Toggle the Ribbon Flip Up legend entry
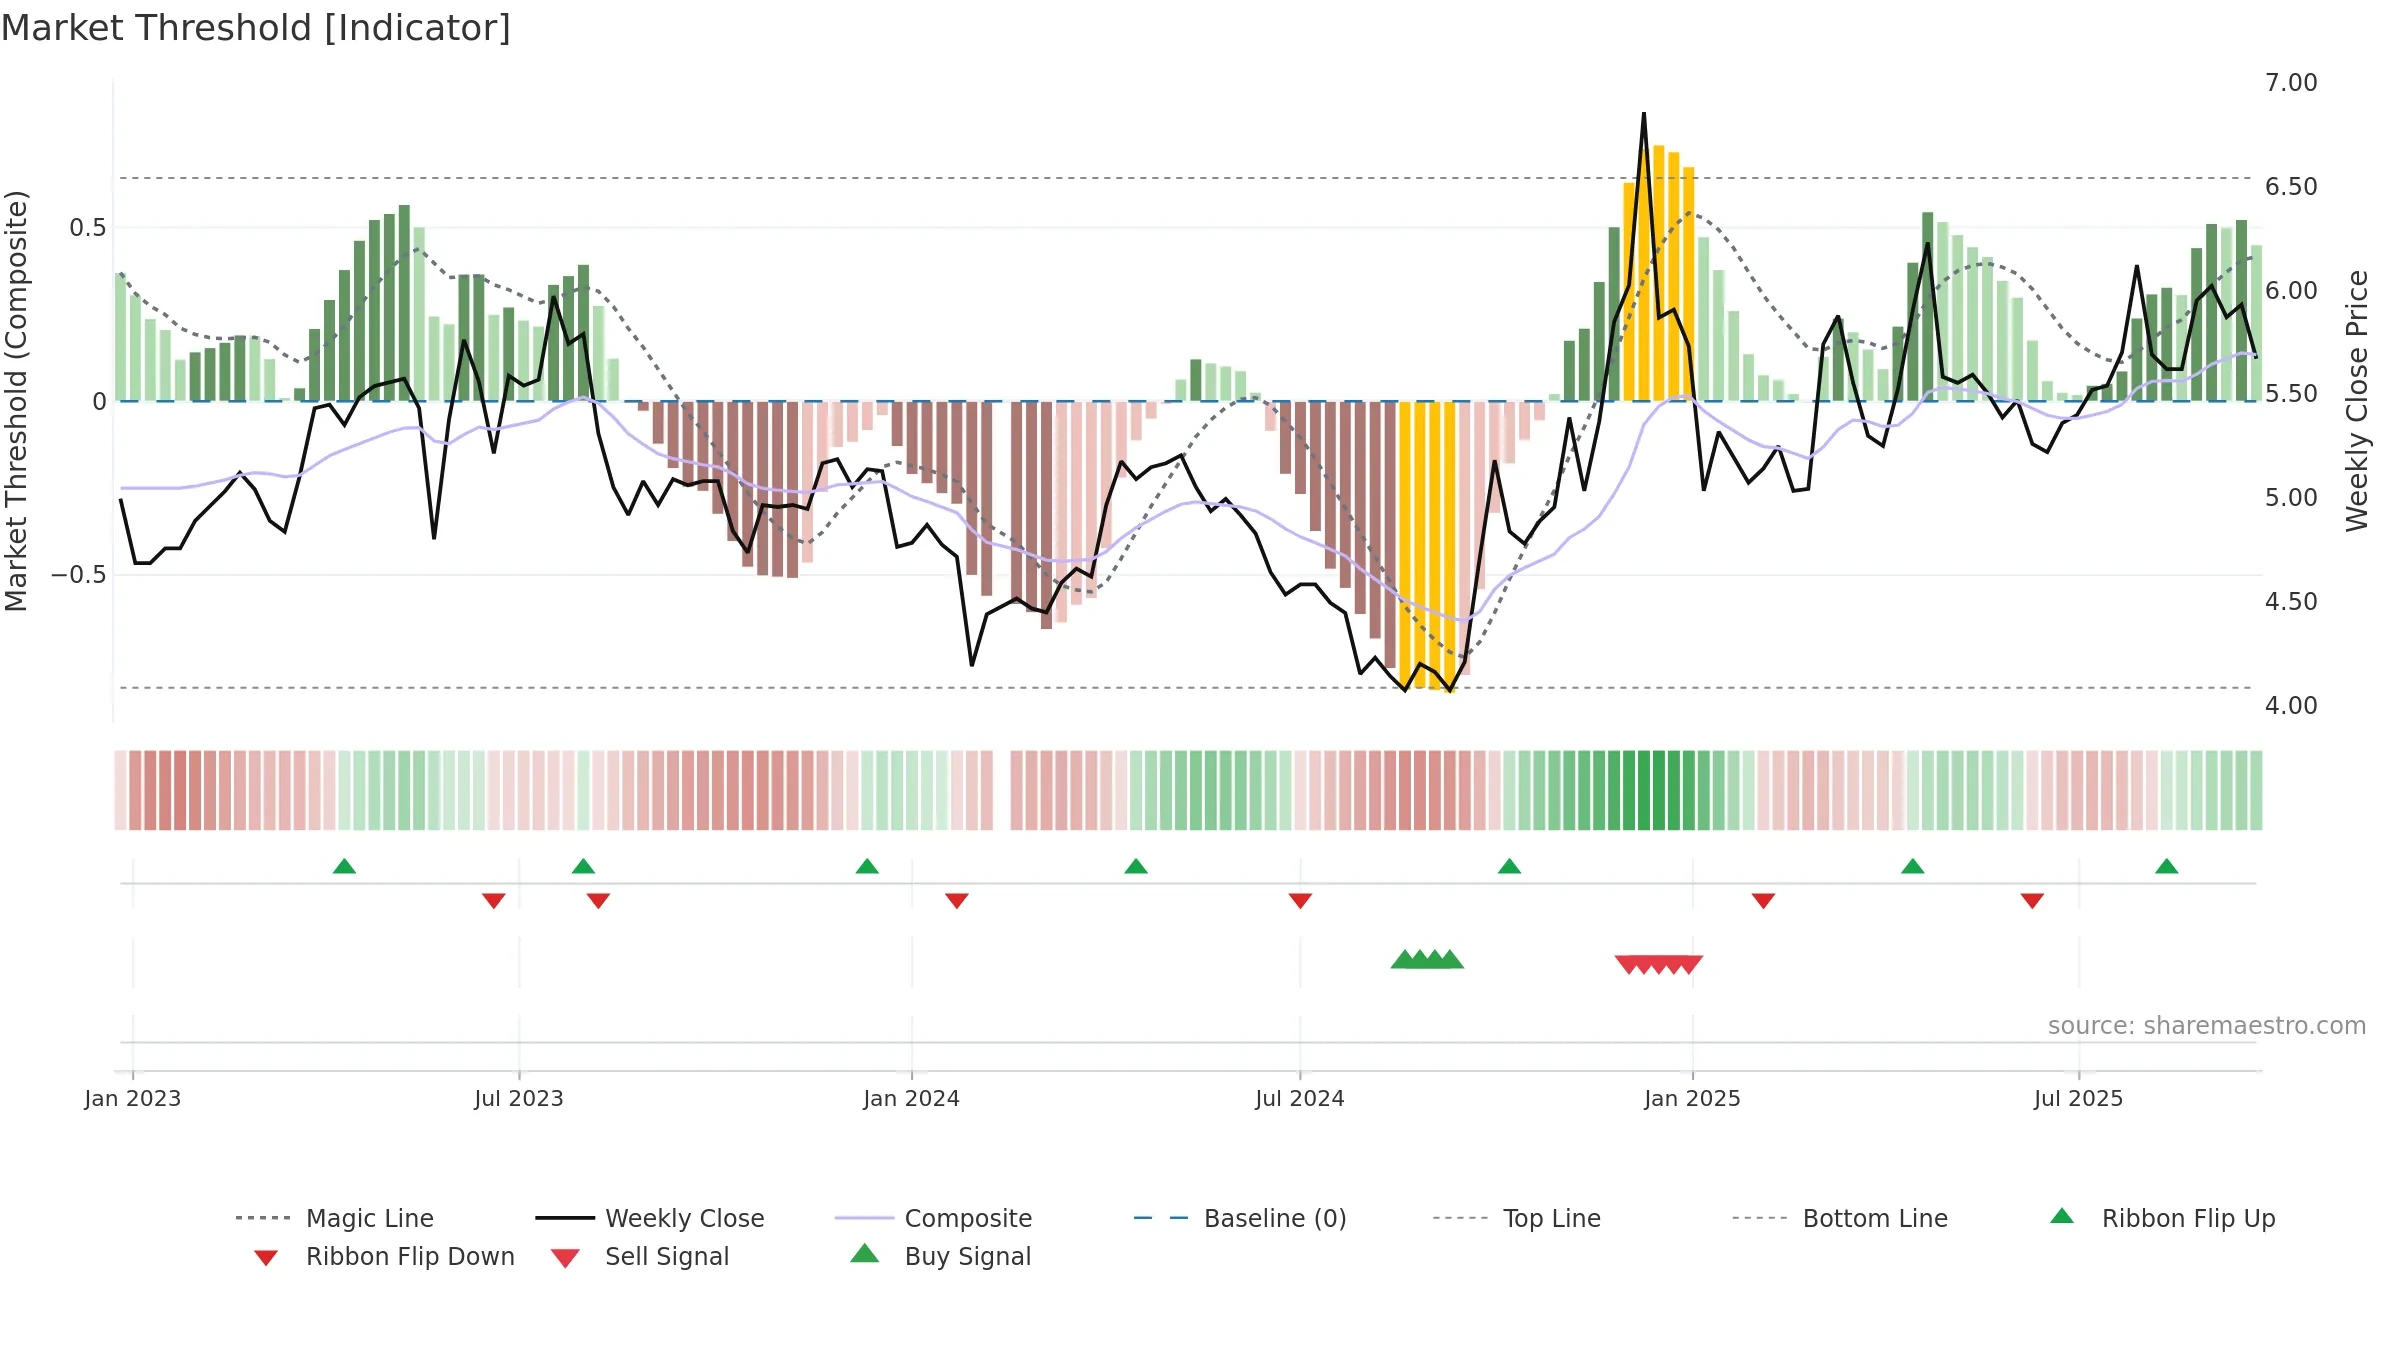Image resolution: width=2400 pixels, height=1350 pixels. point(2163,1218)
